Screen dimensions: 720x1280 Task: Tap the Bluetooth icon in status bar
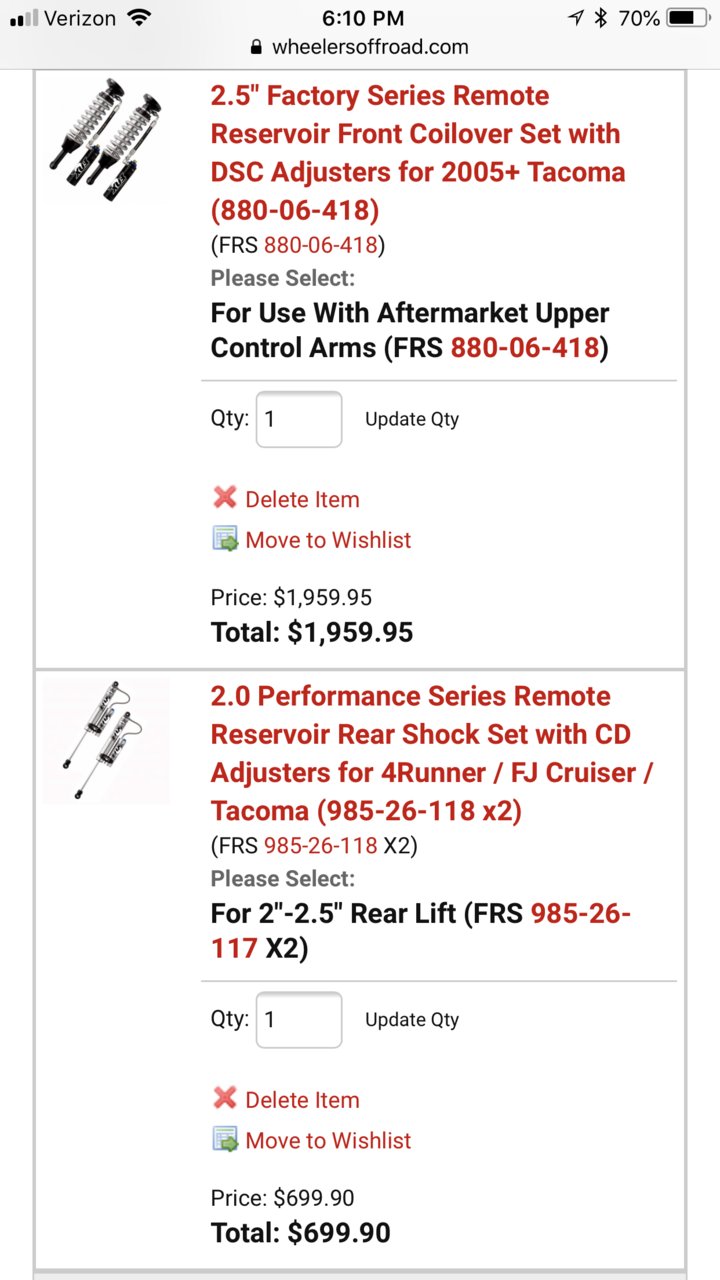(x=601, y=18)
